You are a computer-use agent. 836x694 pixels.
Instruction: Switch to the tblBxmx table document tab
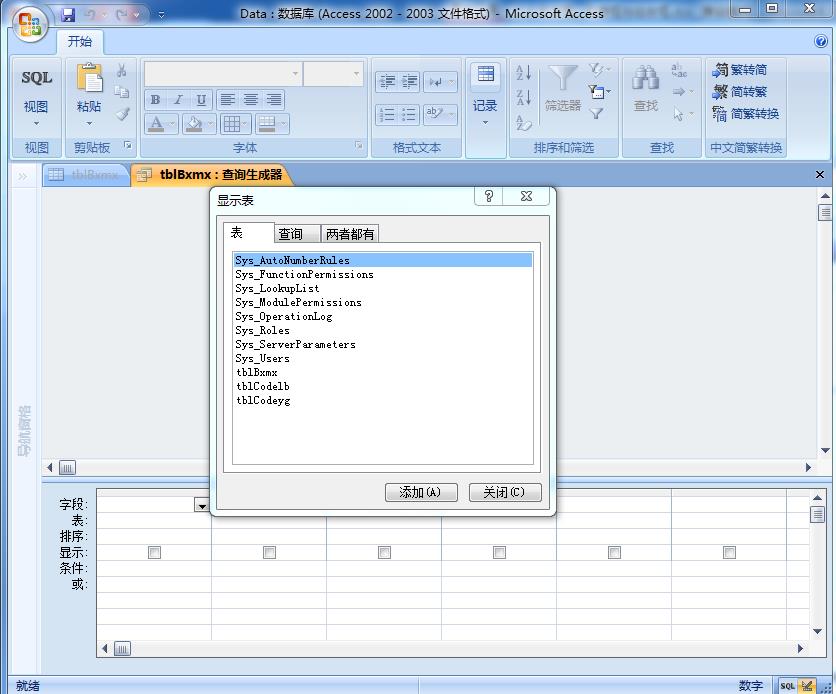[85, 174]
